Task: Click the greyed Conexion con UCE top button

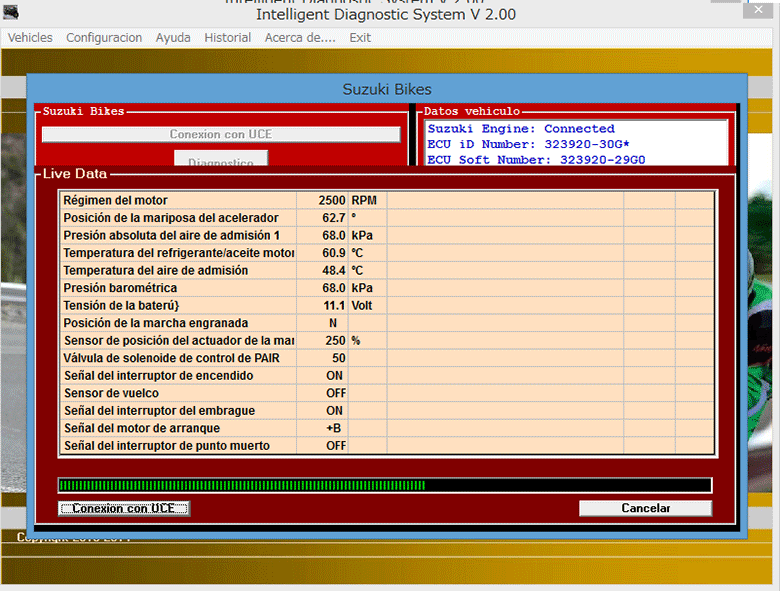Action: (x=221, y=134)
